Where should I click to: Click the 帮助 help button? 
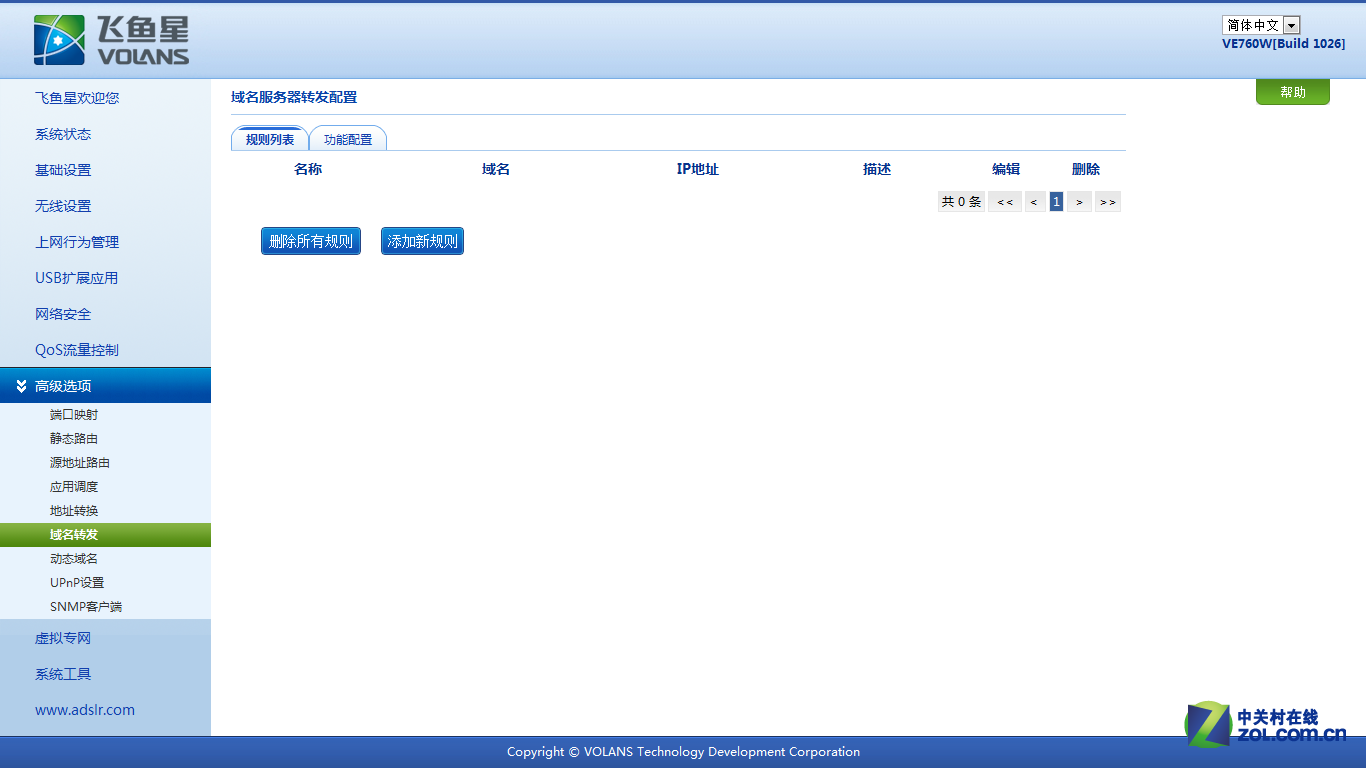(1293, 92)
